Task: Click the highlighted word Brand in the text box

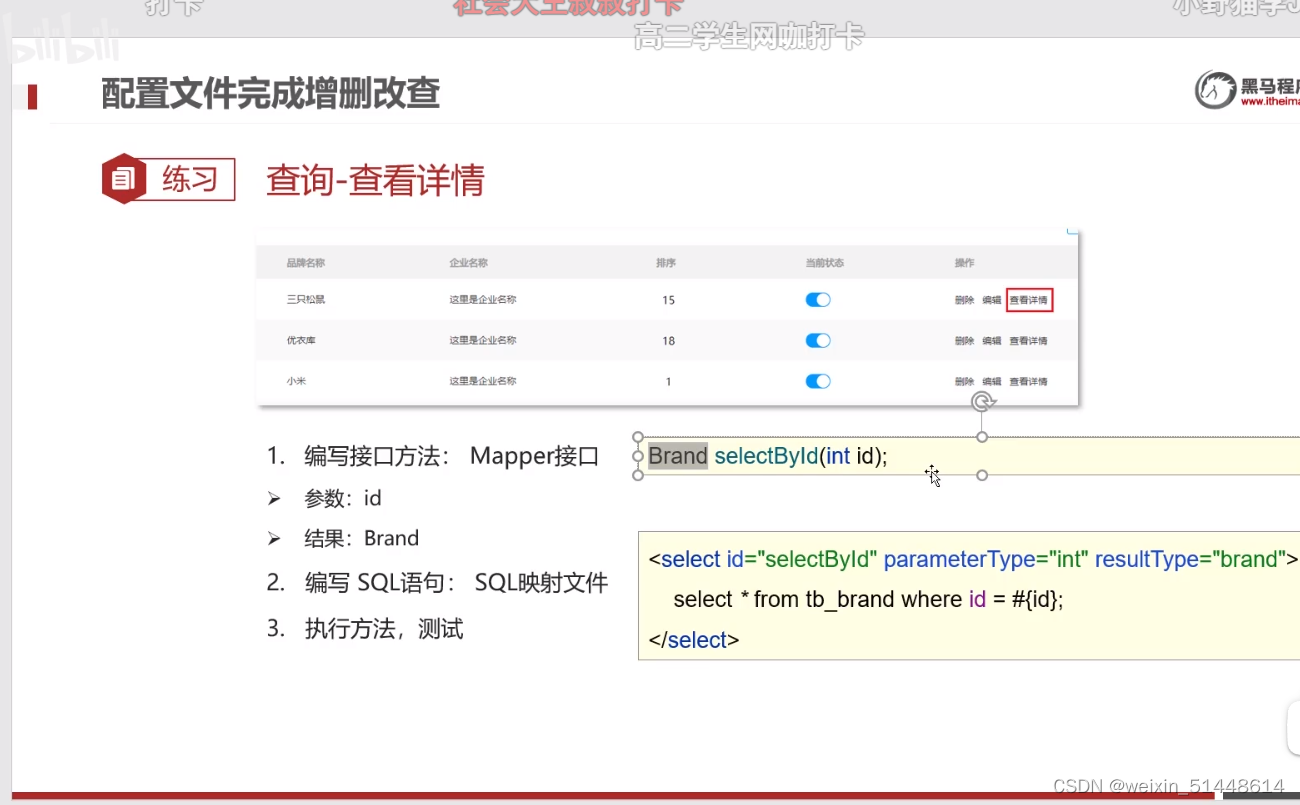Action: (678, 456)
